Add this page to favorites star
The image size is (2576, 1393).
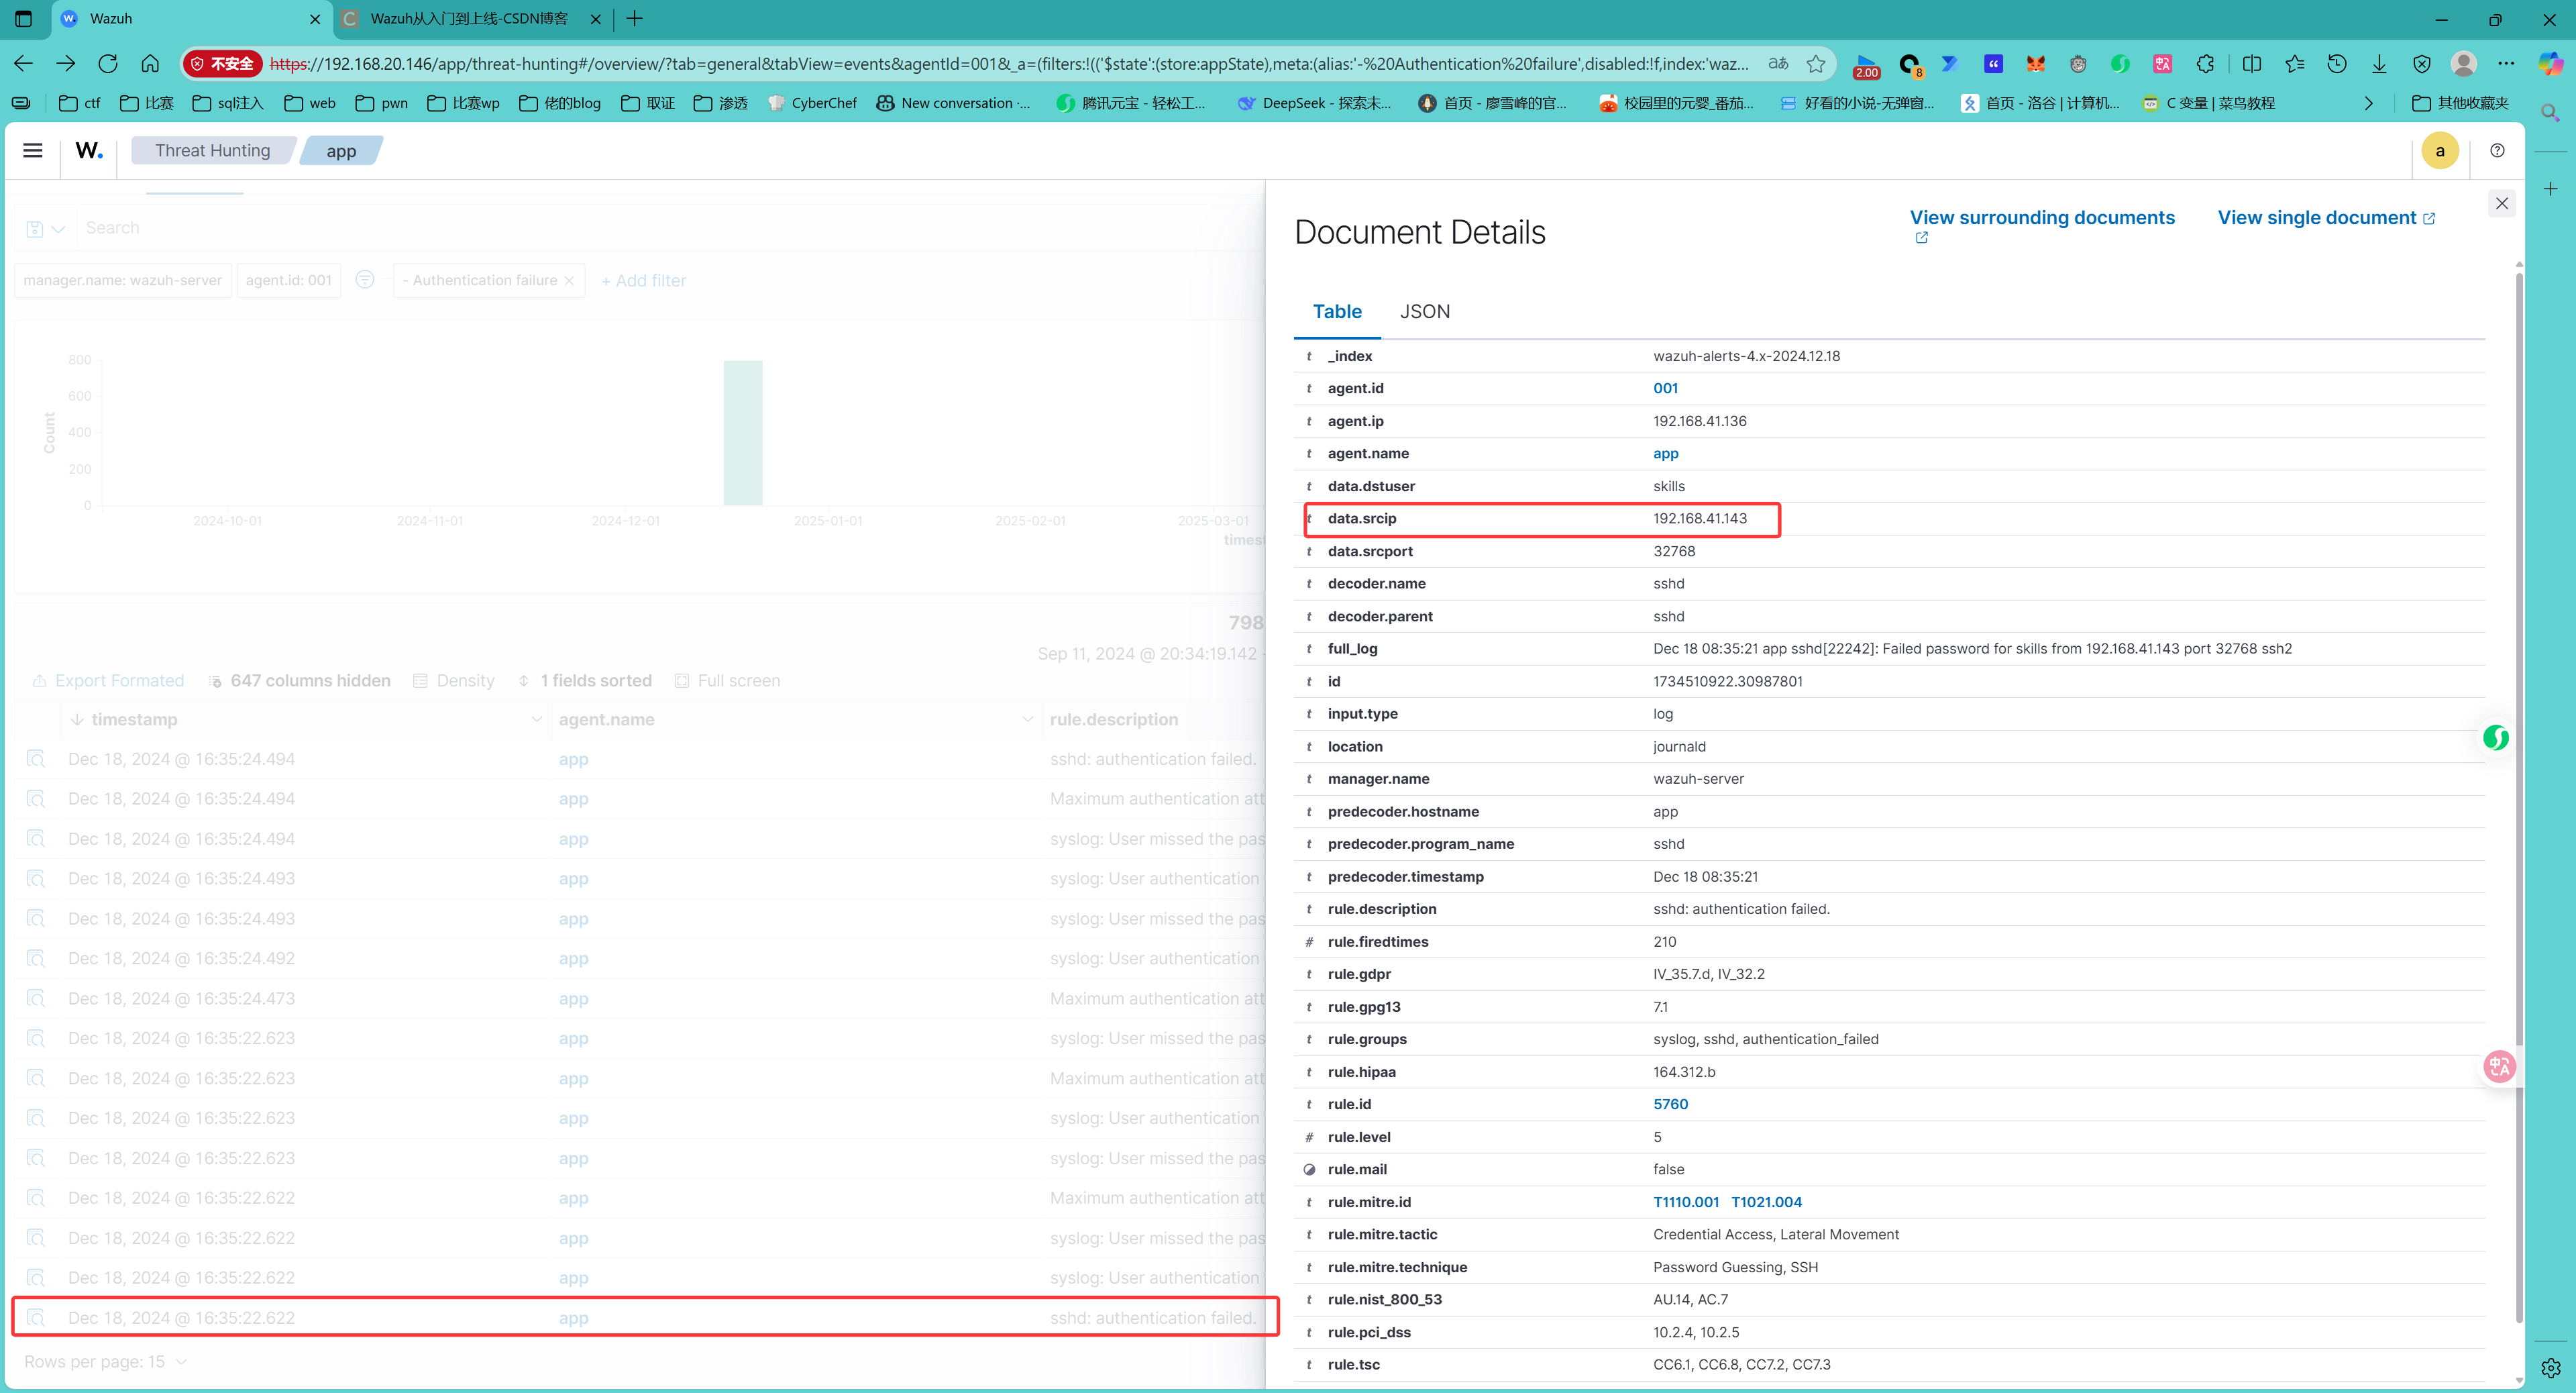pyautogui.click(x=1815, y=64)
